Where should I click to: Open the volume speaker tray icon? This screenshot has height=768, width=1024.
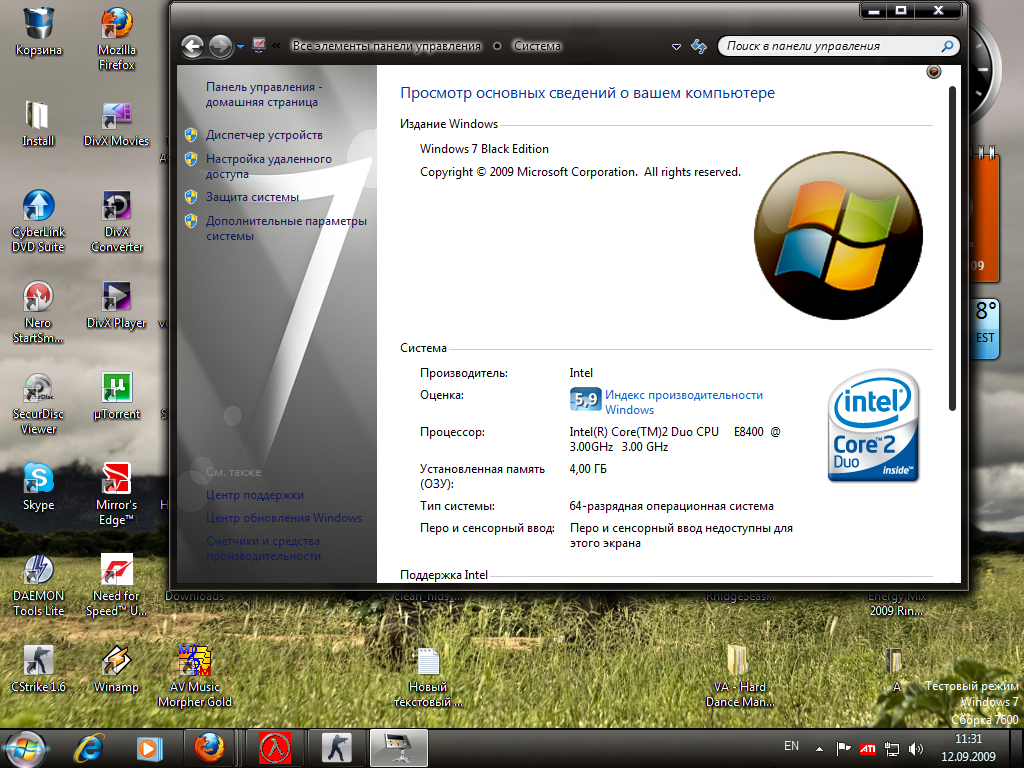pos(916,749)
